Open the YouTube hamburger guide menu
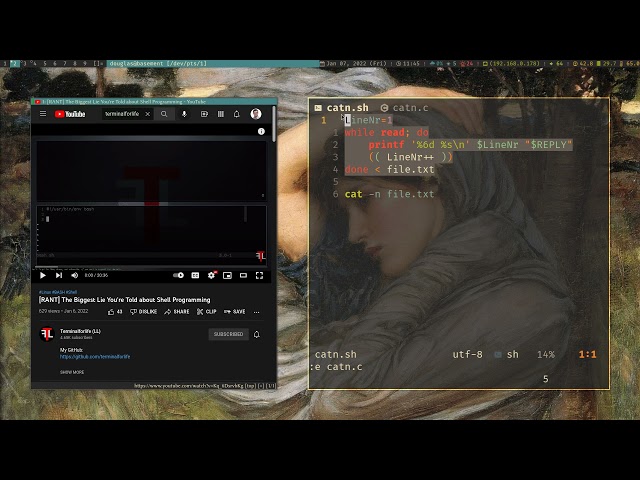Screen dimensions: 640x480 43,114
